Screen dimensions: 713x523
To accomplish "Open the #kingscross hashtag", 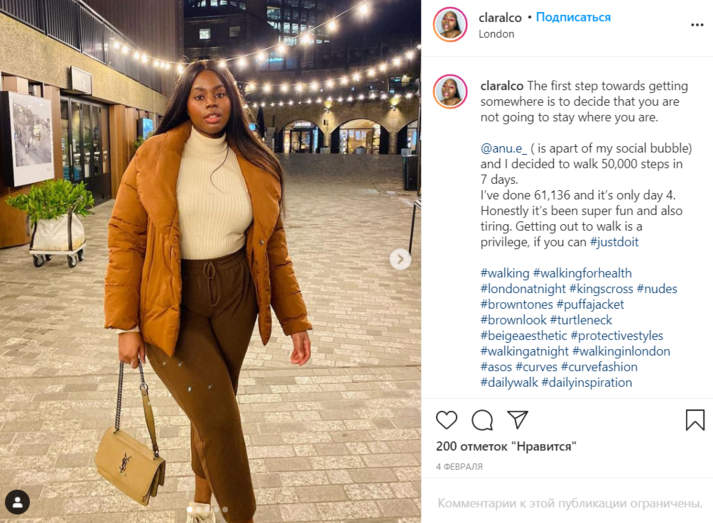I will (x=601, y=289).
